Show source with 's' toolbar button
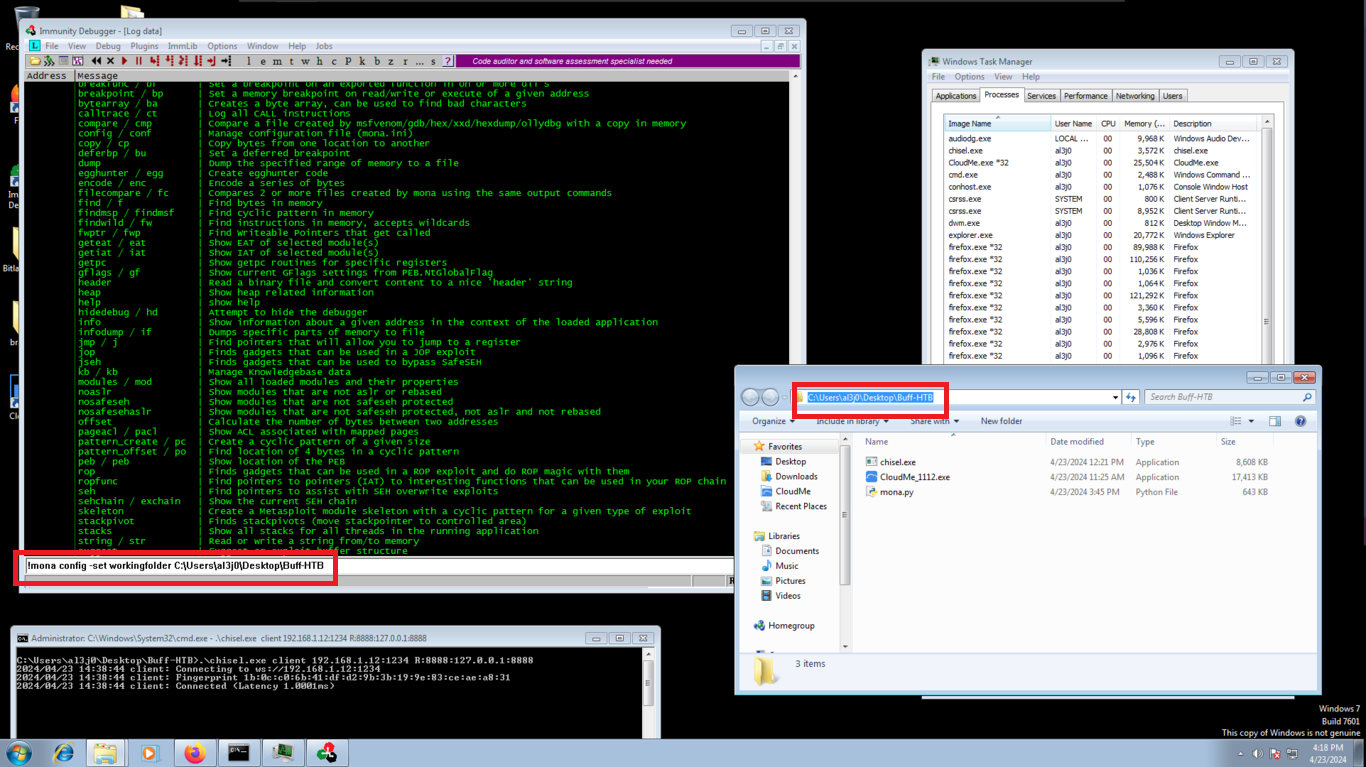 [x=433, y=61]
